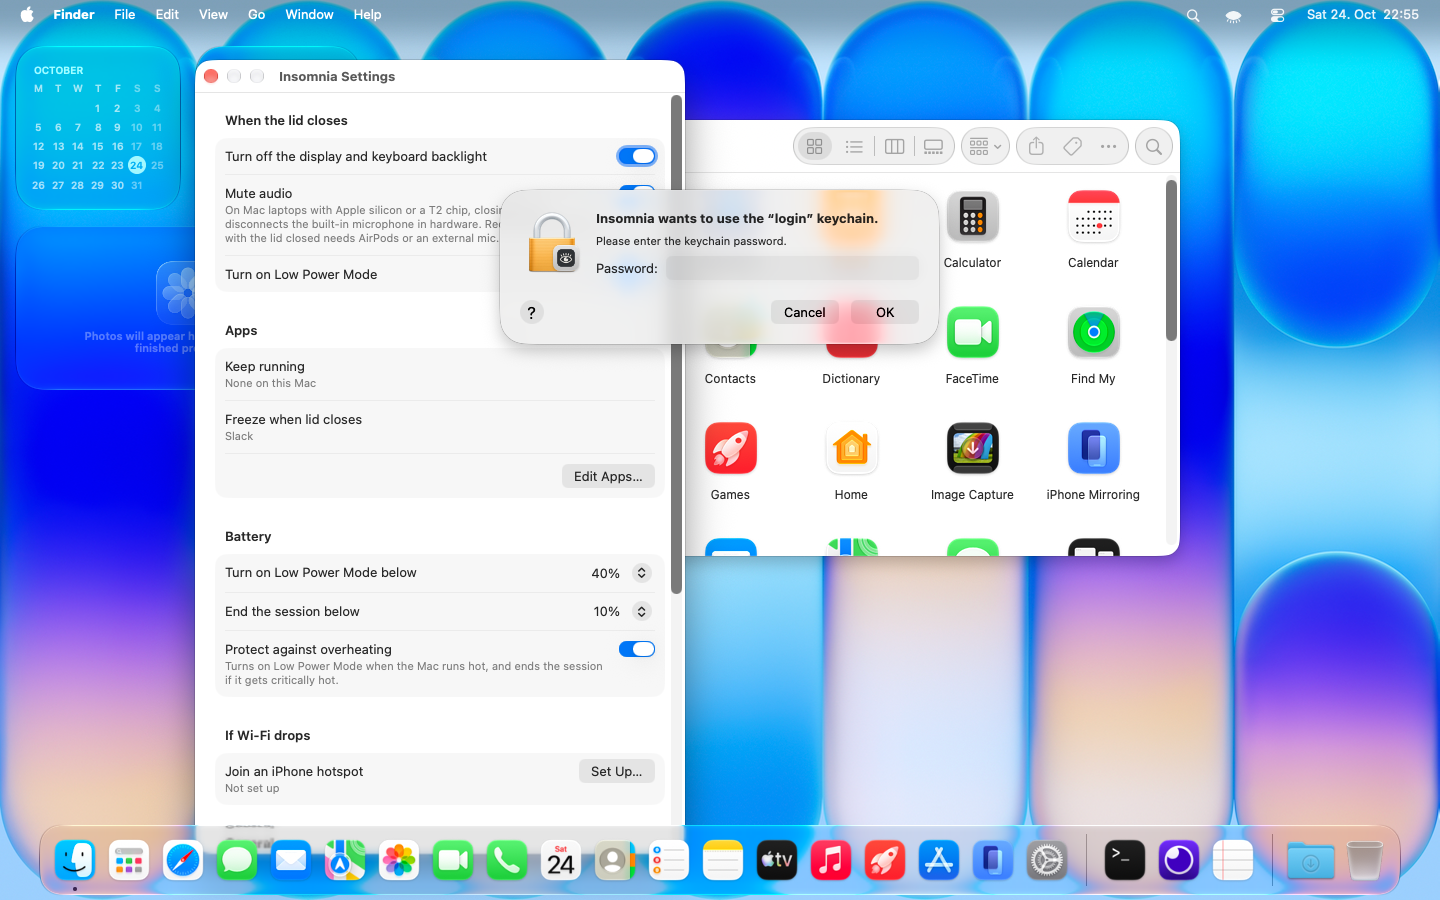The image size is (1440, 900).
Task: Open Control Center in the menu bar
Action: pos(1277,15)
